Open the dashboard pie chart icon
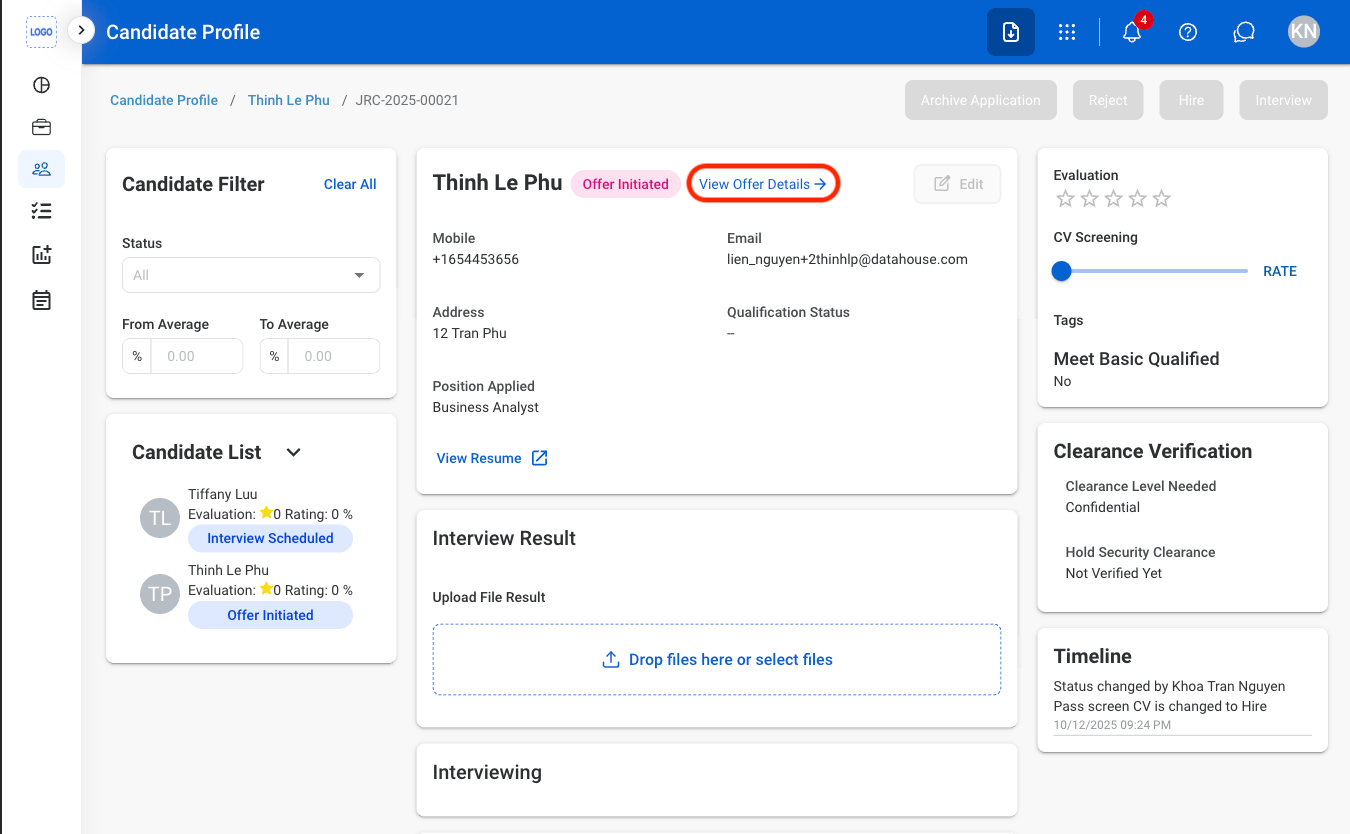The width and height of the screenshot is (1350, 834). [41, 85]
